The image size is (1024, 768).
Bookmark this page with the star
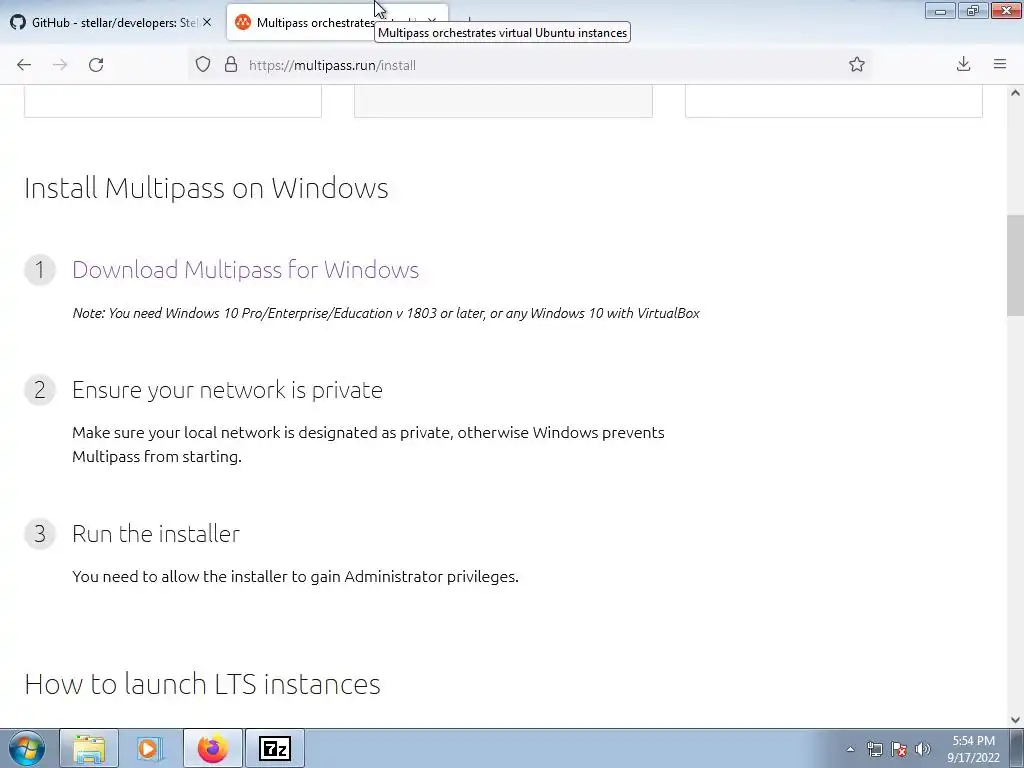(857, 64)
